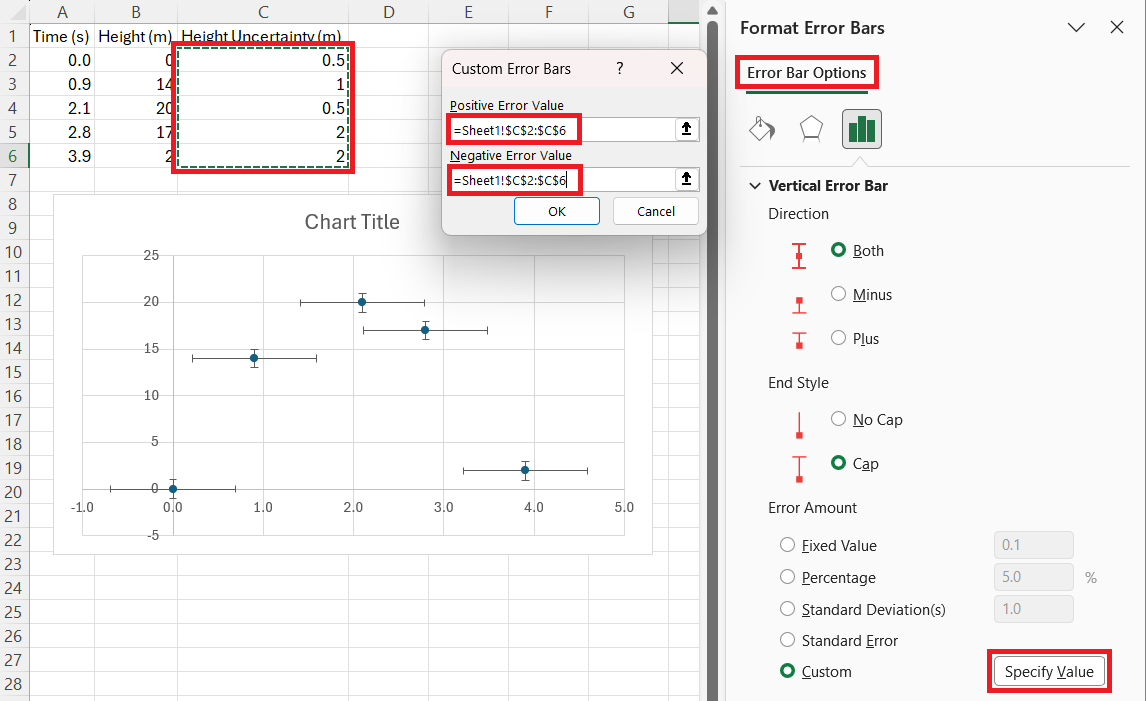
Task: Close the Format Error Bars pane
Action: coord(1117,28)
